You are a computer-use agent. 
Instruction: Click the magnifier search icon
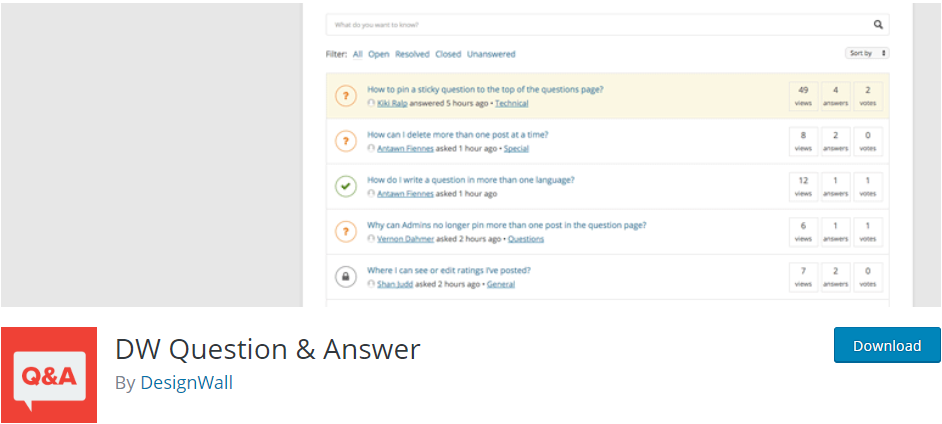pos(878,25)
